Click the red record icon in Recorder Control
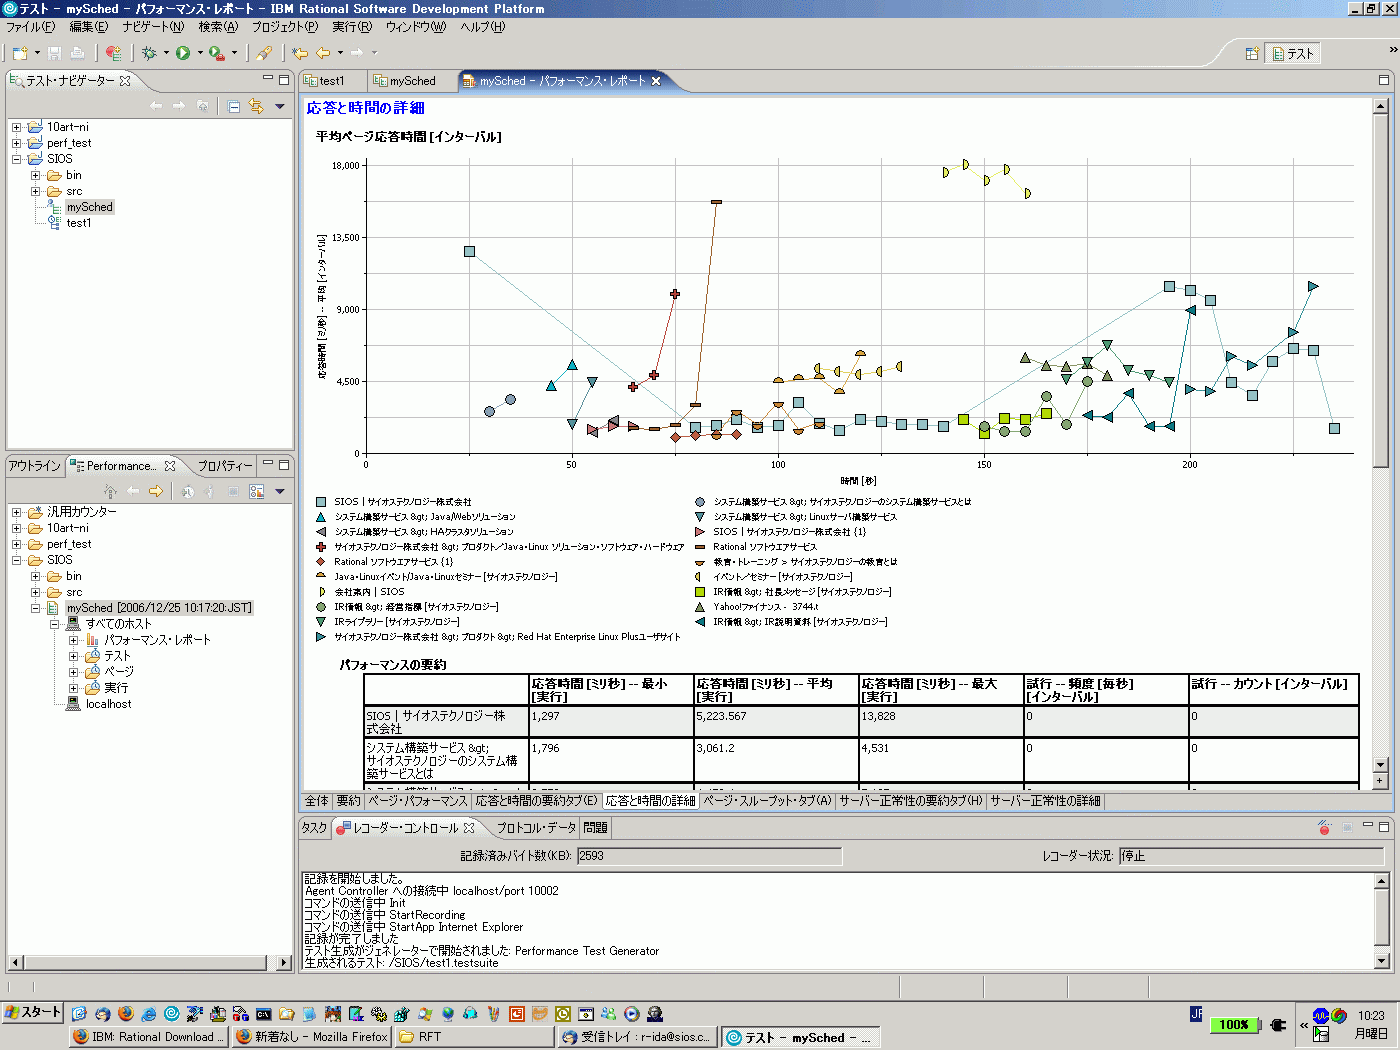The height and width of the screenshot is (1050, 1400). tap(1324, 828)
